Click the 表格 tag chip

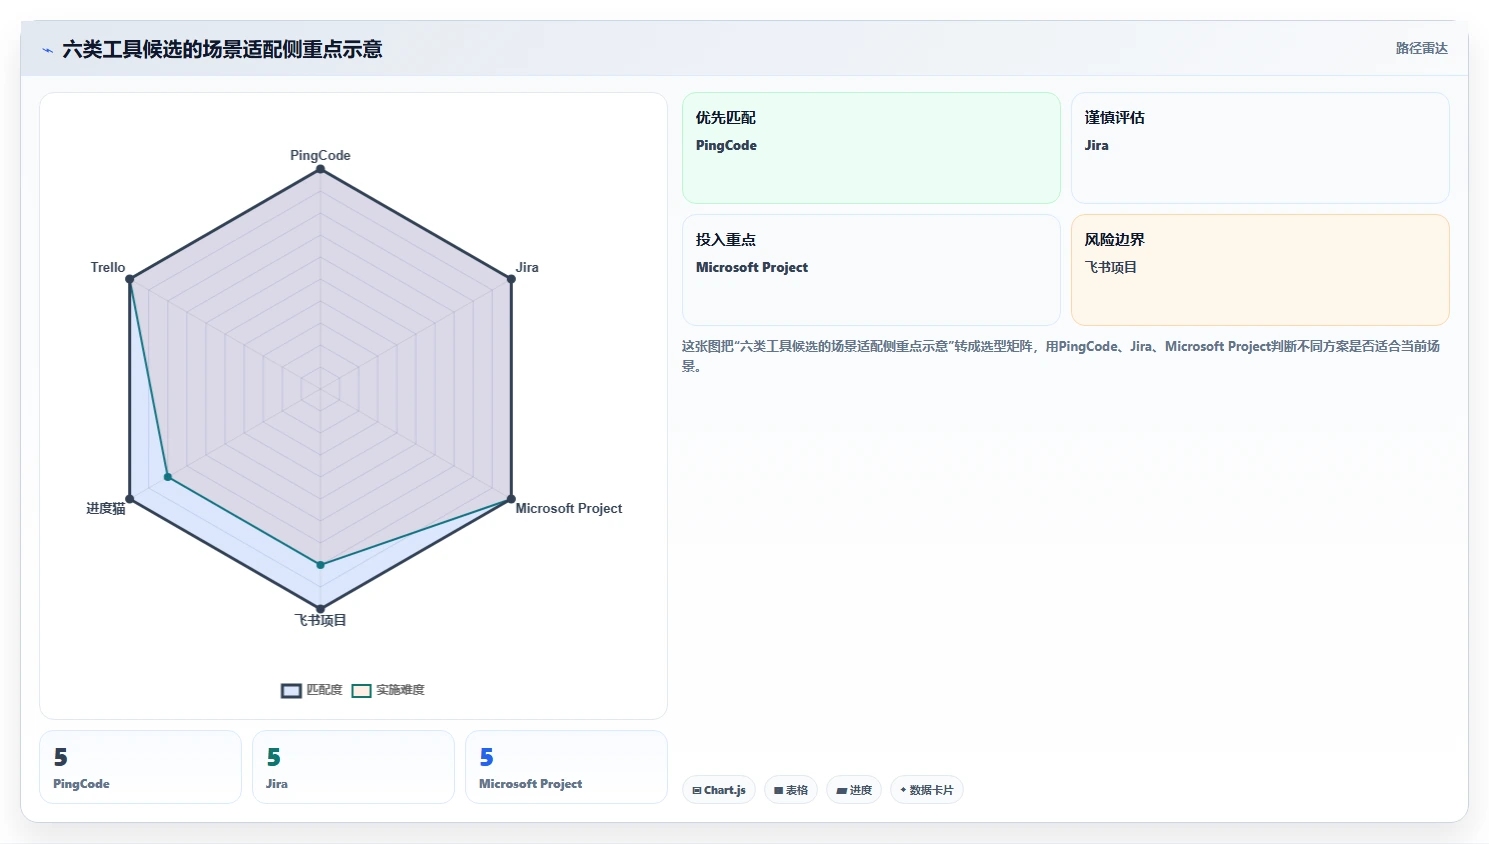pyautogui.click(x=791, y=790)
